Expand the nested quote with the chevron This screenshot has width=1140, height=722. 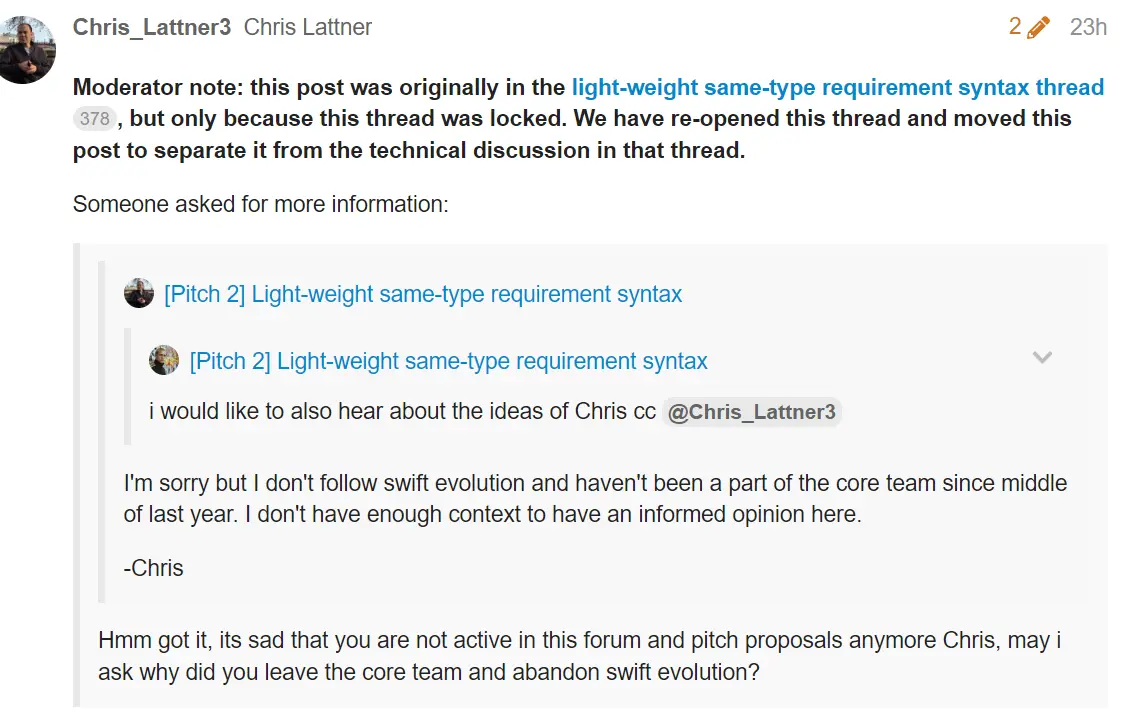click(x=1042, y=357)
